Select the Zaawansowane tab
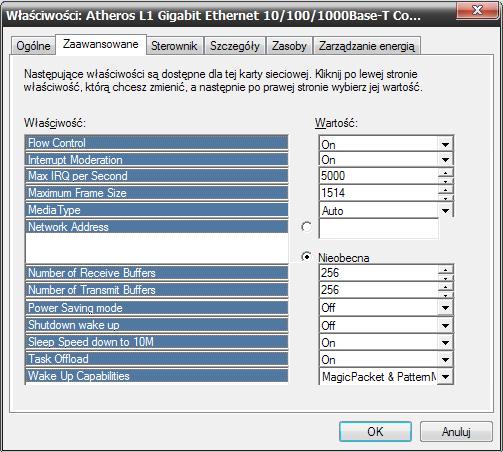 101,44
